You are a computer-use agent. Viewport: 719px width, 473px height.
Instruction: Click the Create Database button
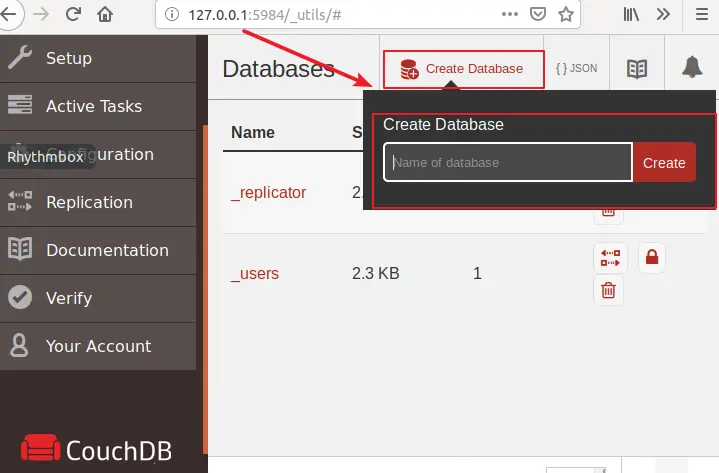point(464,69)
